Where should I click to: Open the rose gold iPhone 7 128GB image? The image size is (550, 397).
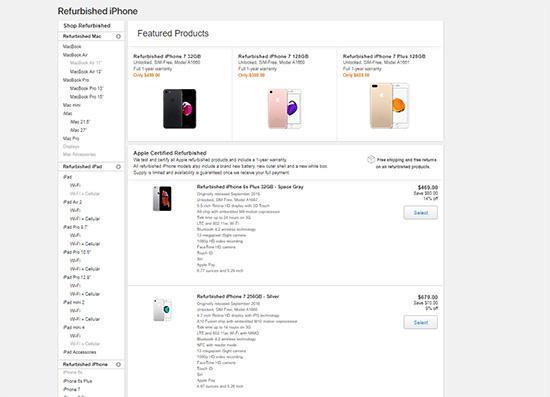[x=284, y=109]
